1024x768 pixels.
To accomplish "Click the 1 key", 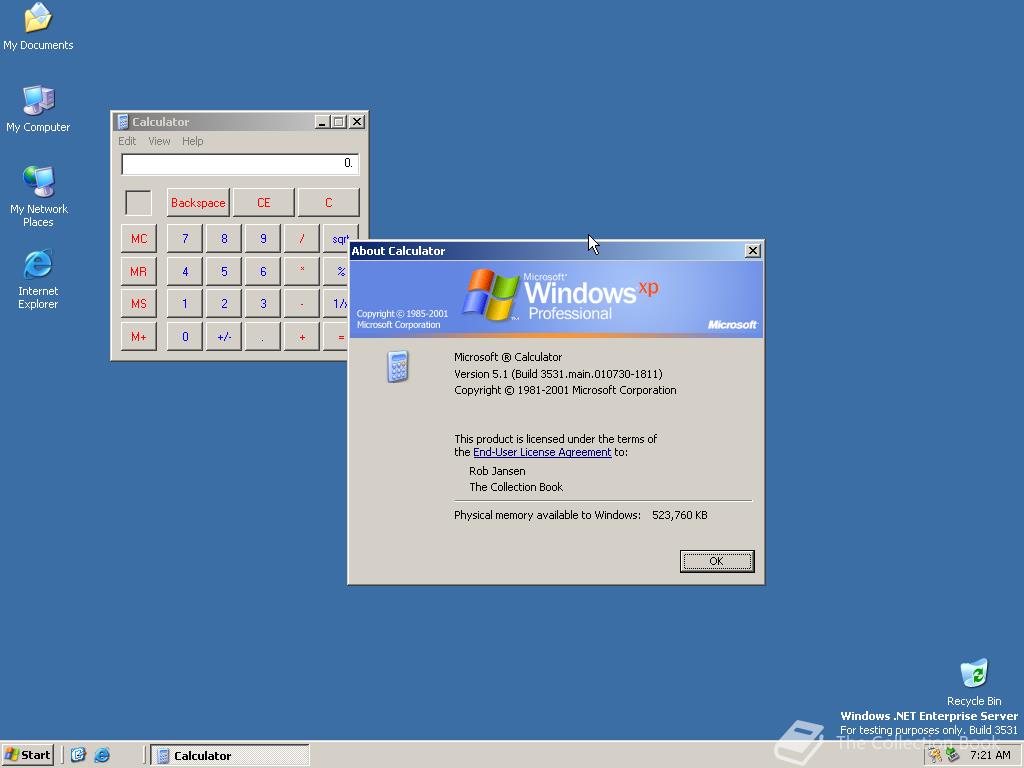I will (x=185, y=304).
